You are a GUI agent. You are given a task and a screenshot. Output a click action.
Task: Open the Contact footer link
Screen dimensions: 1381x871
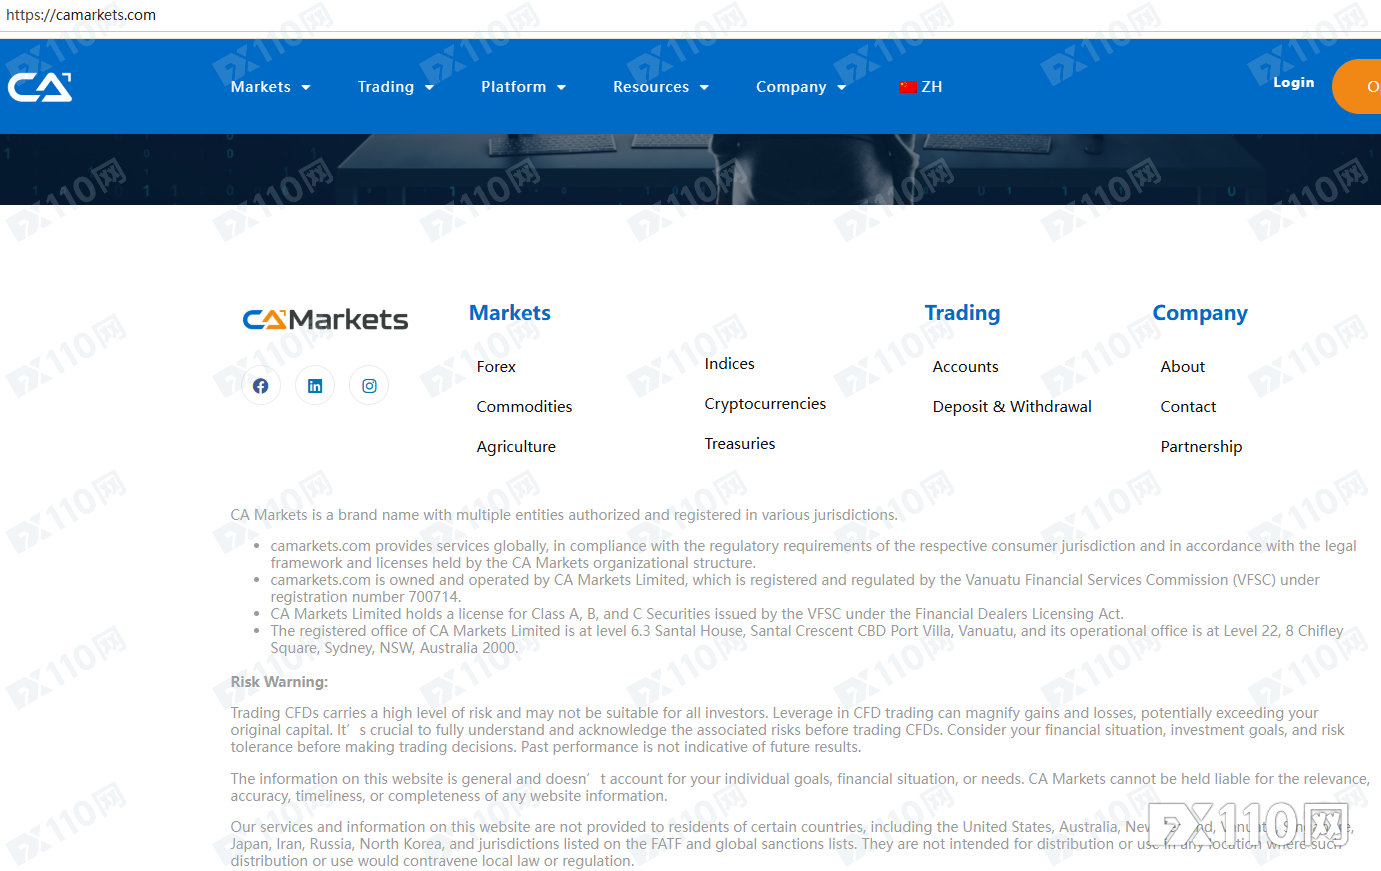tap(1188, 407)
